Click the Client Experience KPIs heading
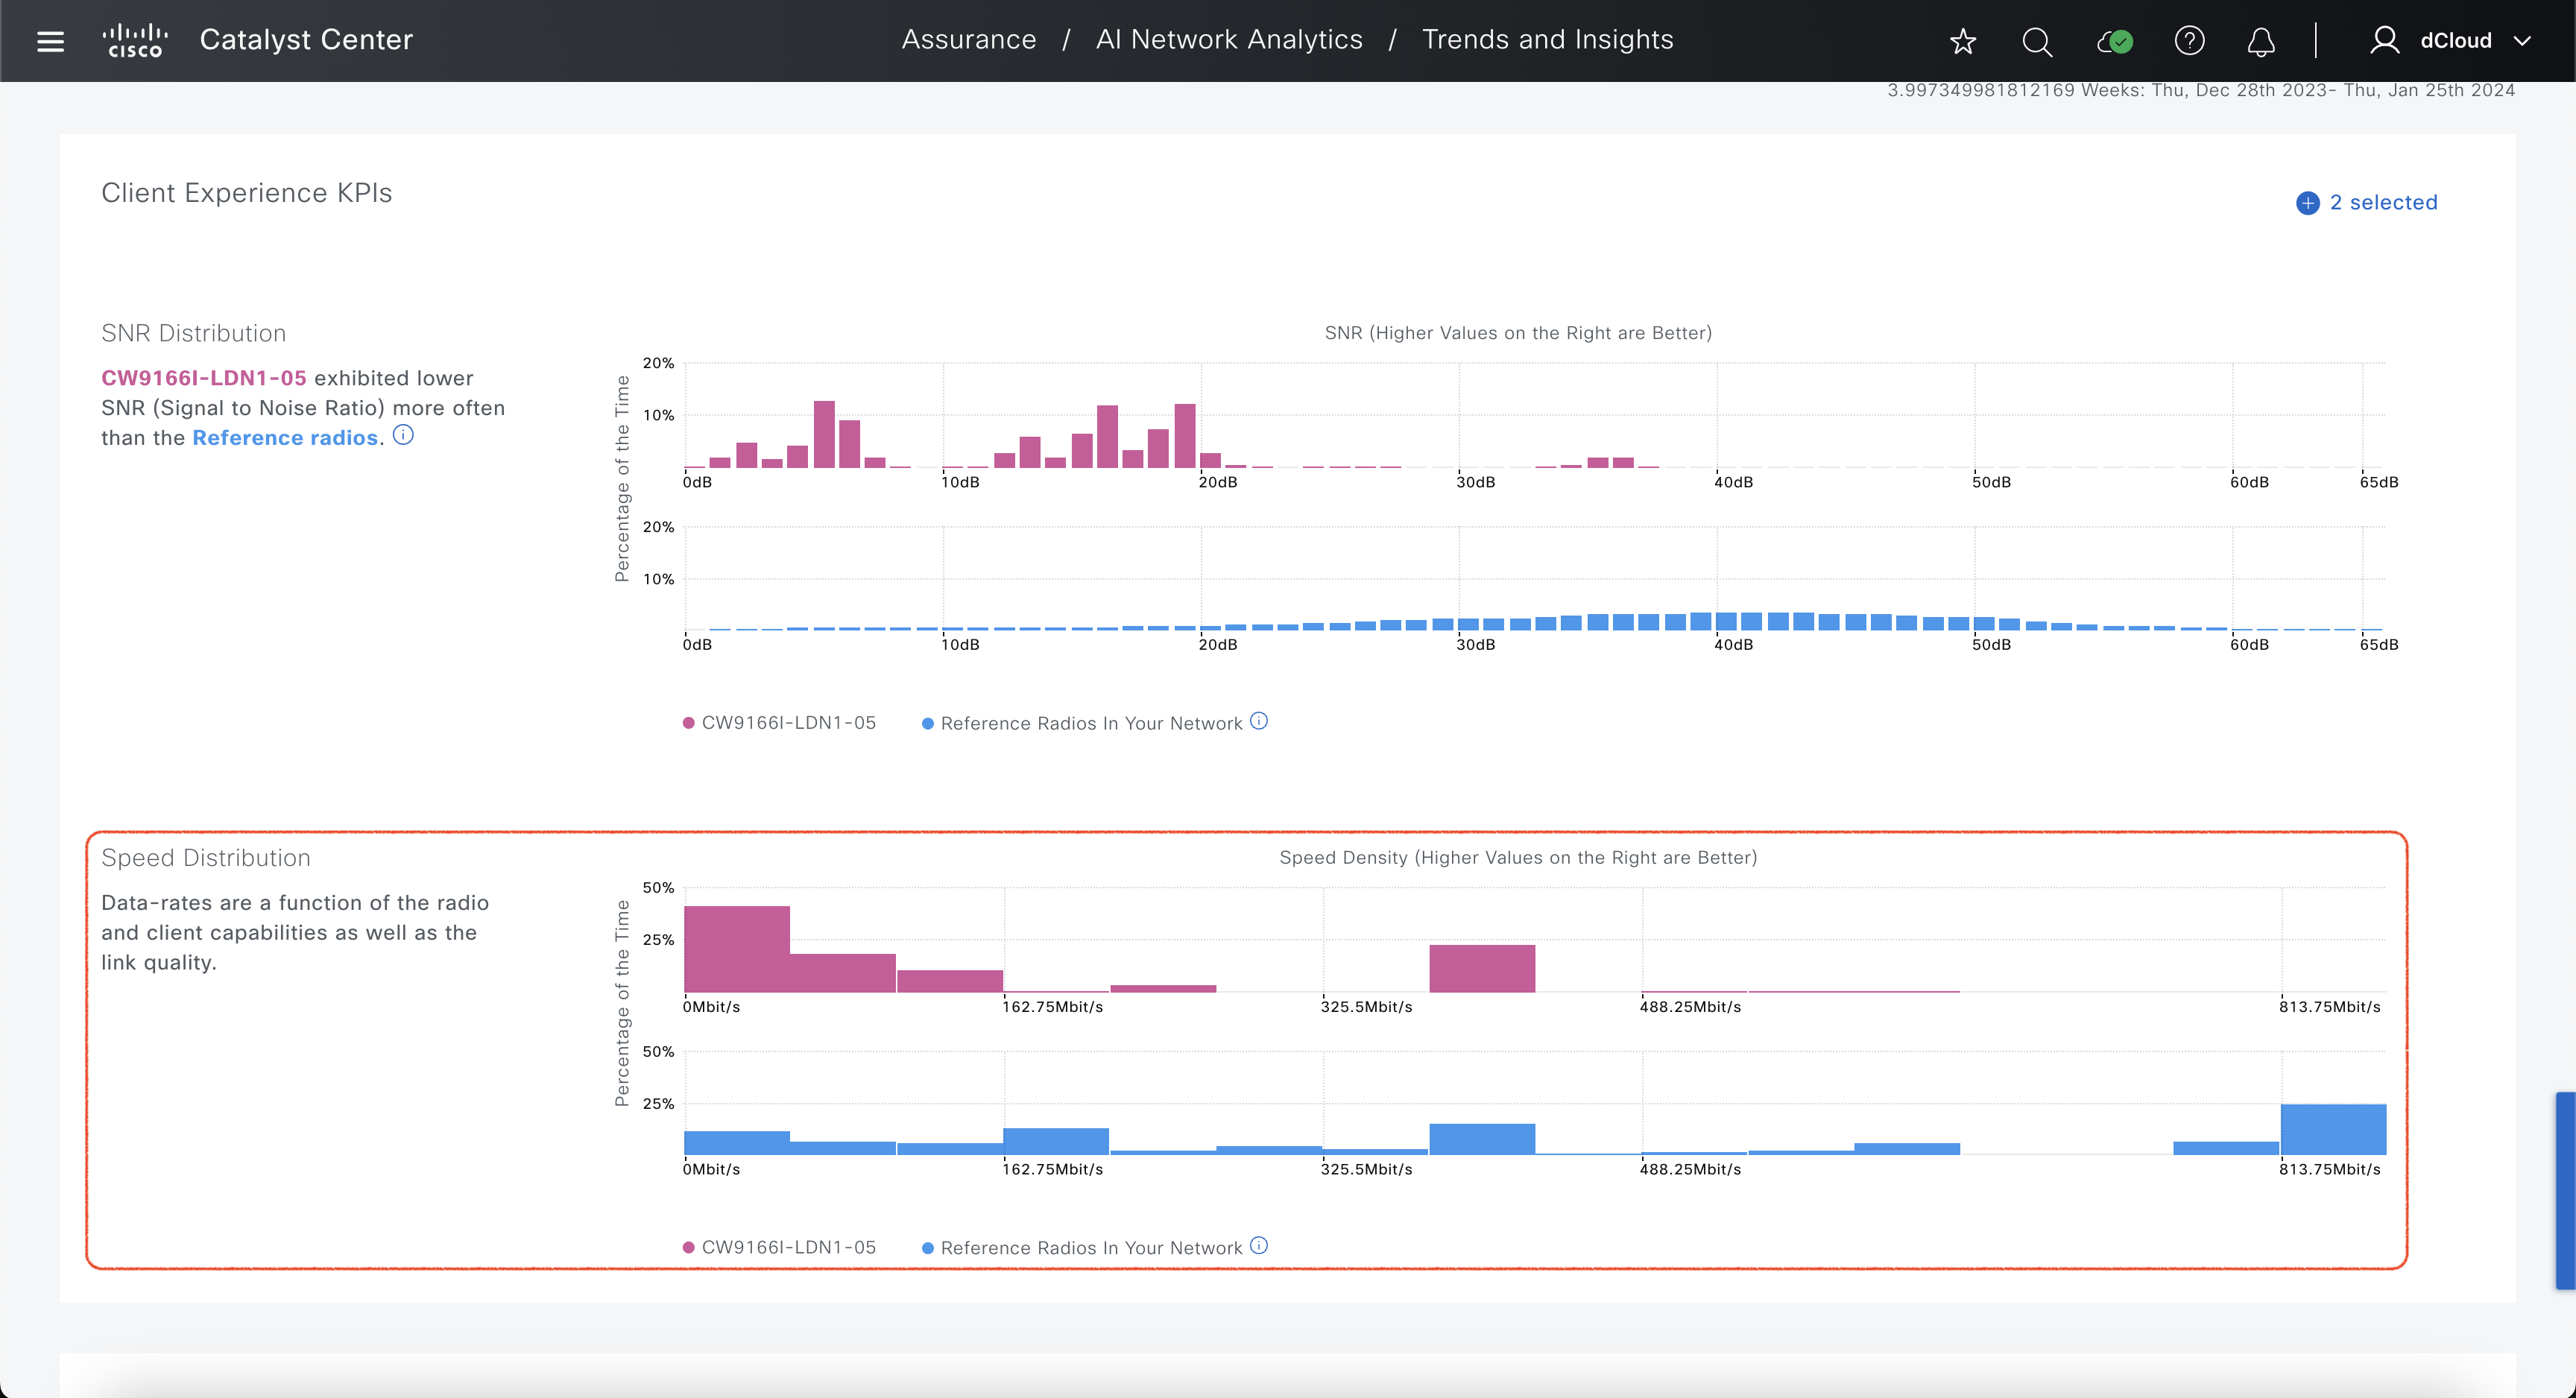 point(247,192)
